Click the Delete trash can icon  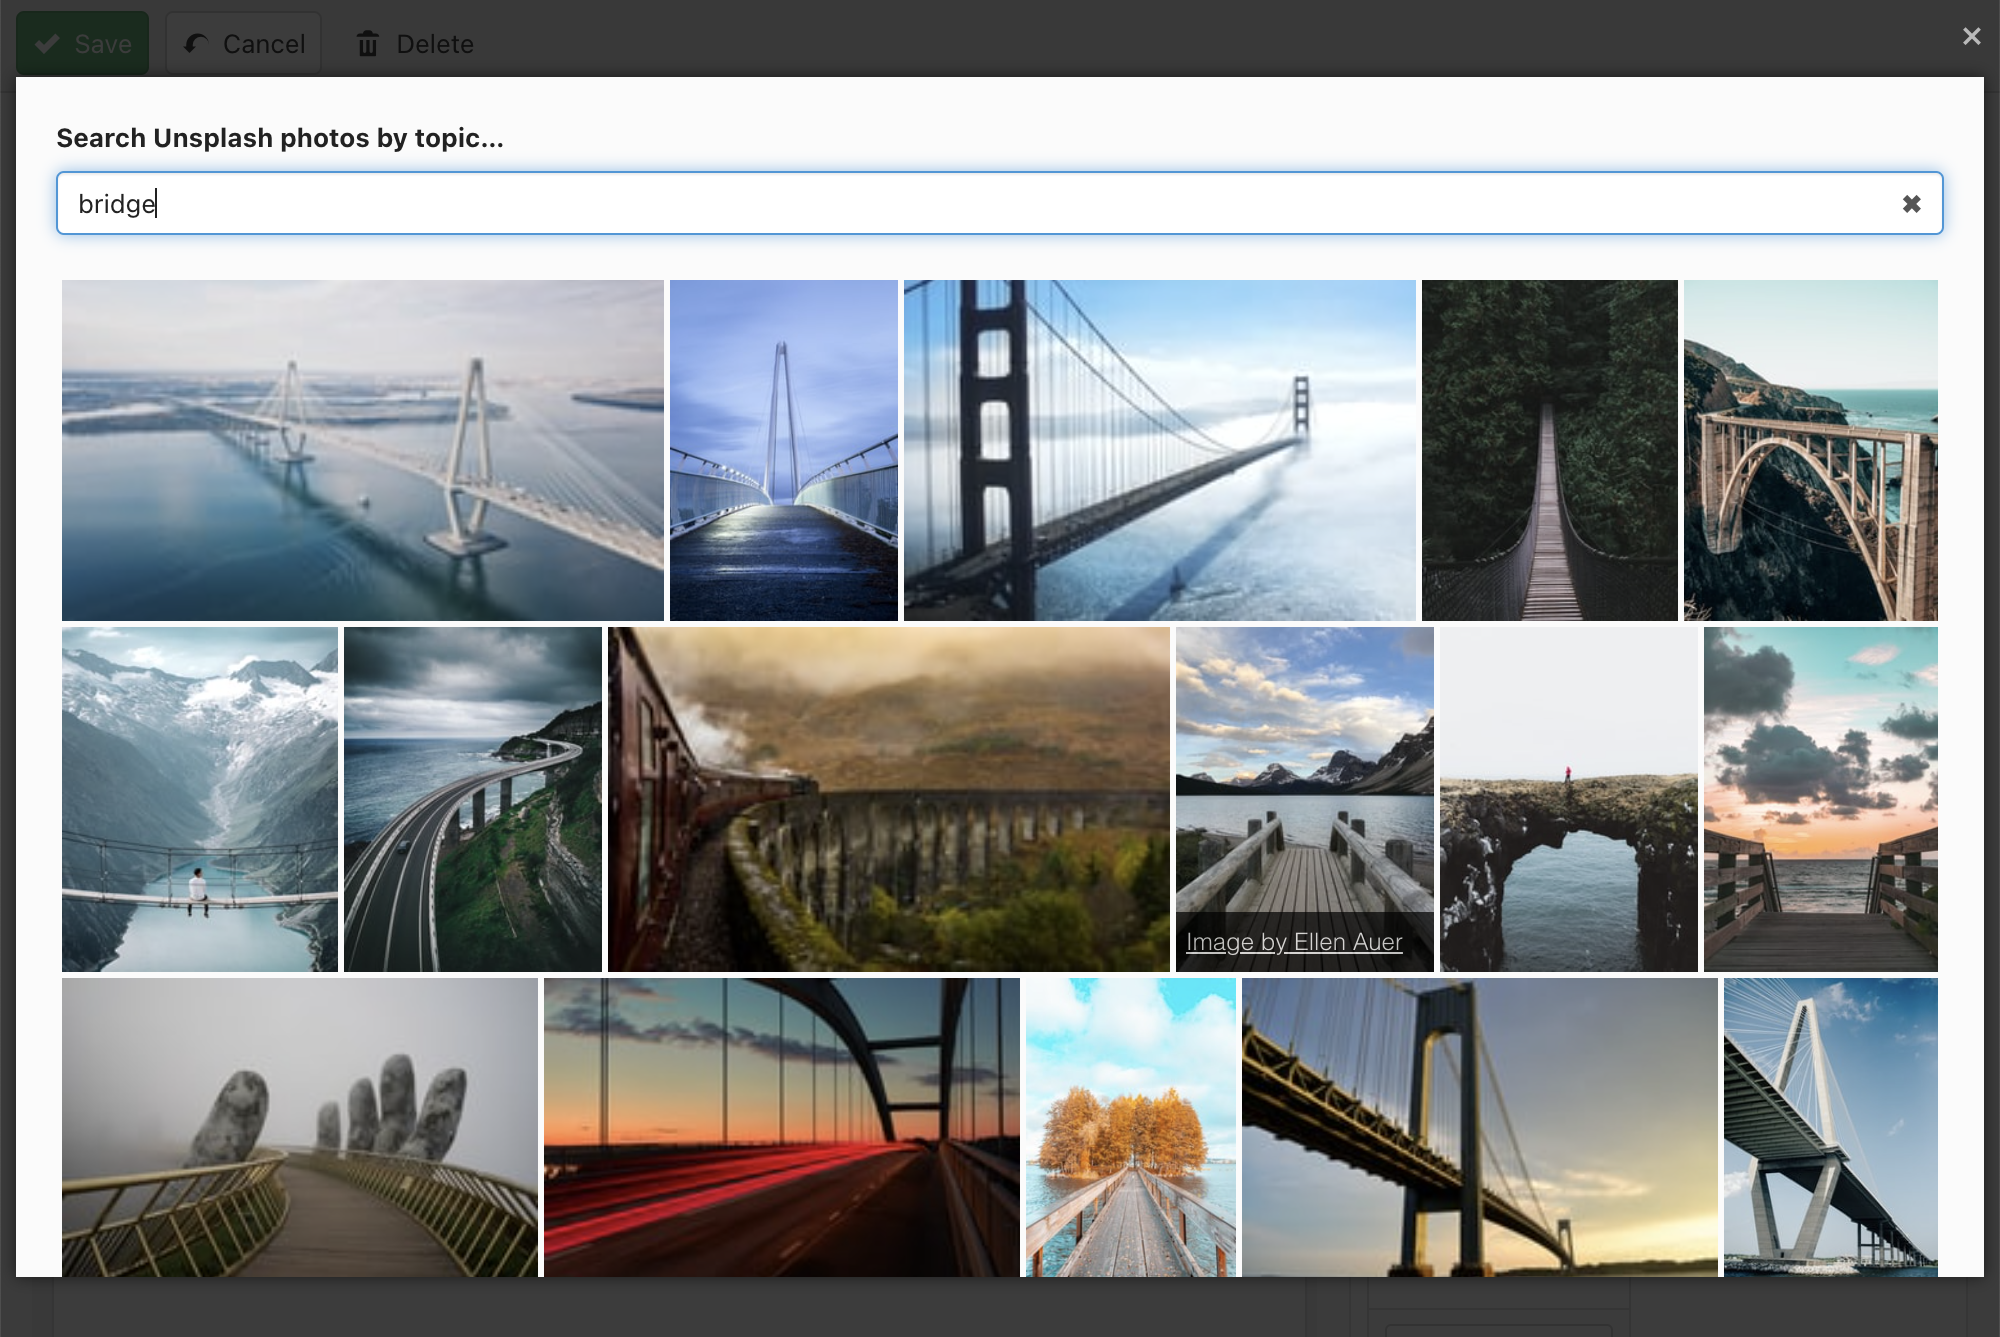click(368, 44)
